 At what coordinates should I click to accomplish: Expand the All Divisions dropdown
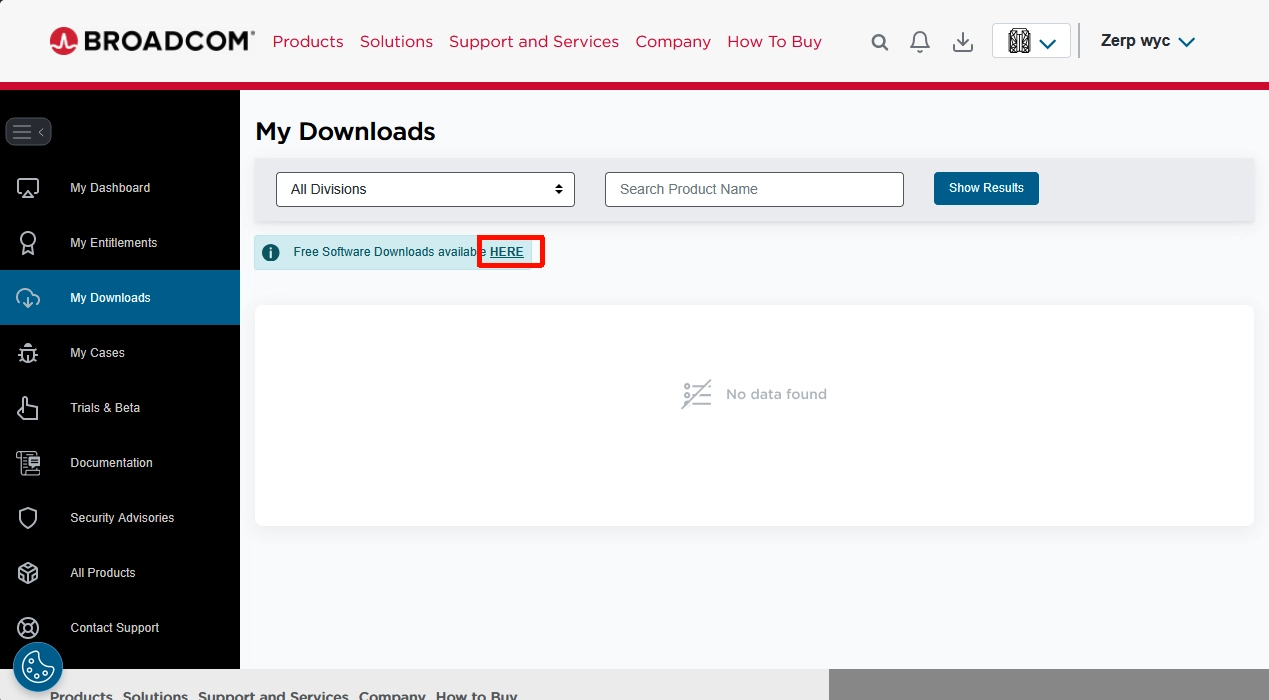coord(425,189)
